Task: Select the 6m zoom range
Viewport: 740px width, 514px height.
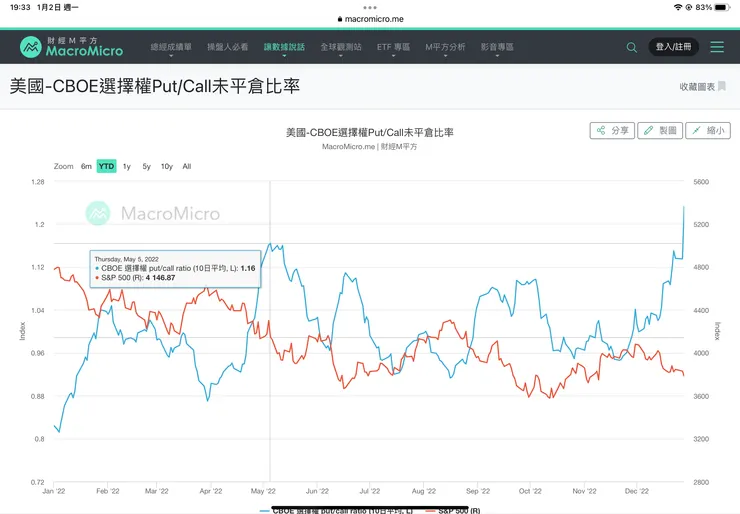Action: tap(86, 166)
